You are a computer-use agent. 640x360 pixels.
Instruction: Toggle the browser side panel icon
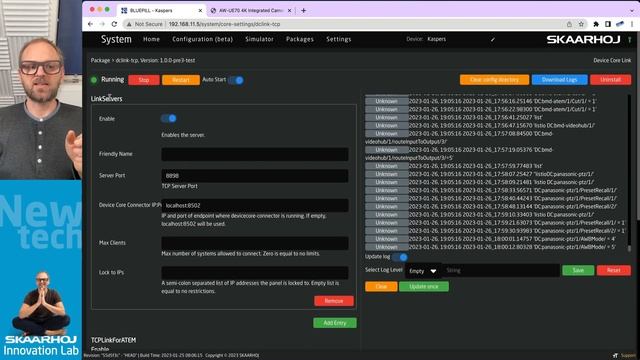click(x=608, y=24)
